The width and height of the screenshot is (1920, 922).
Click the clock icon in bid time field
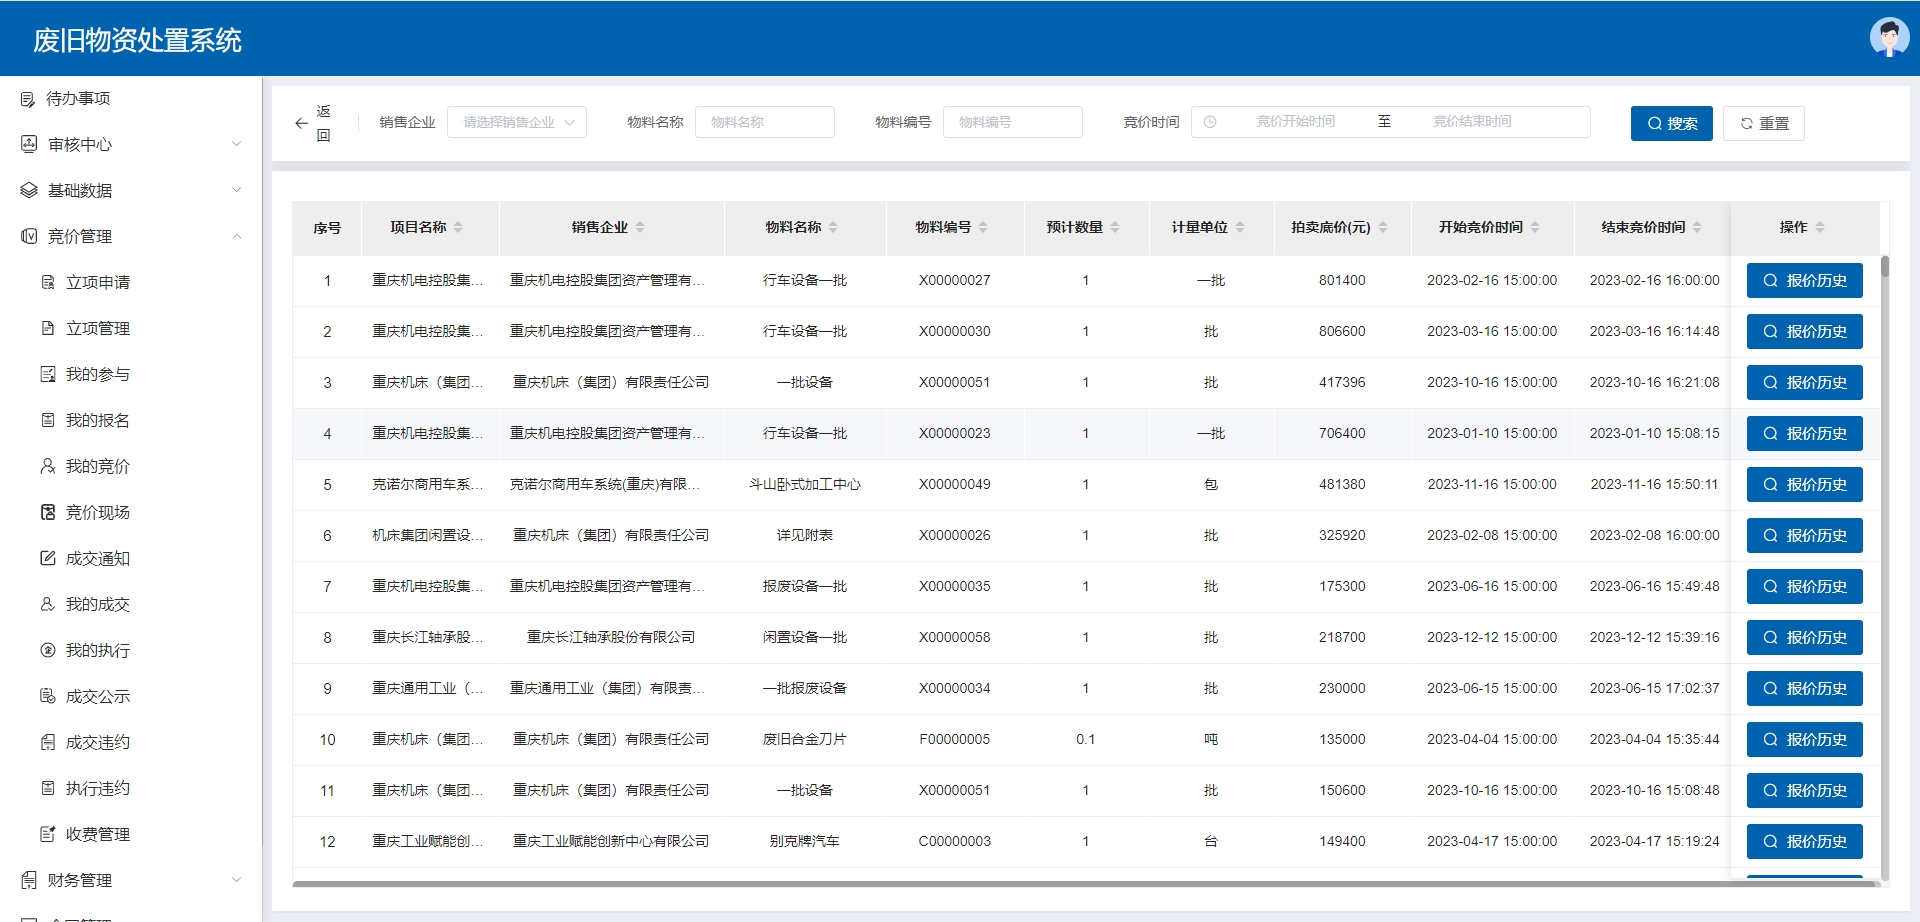click(1210, 122)
